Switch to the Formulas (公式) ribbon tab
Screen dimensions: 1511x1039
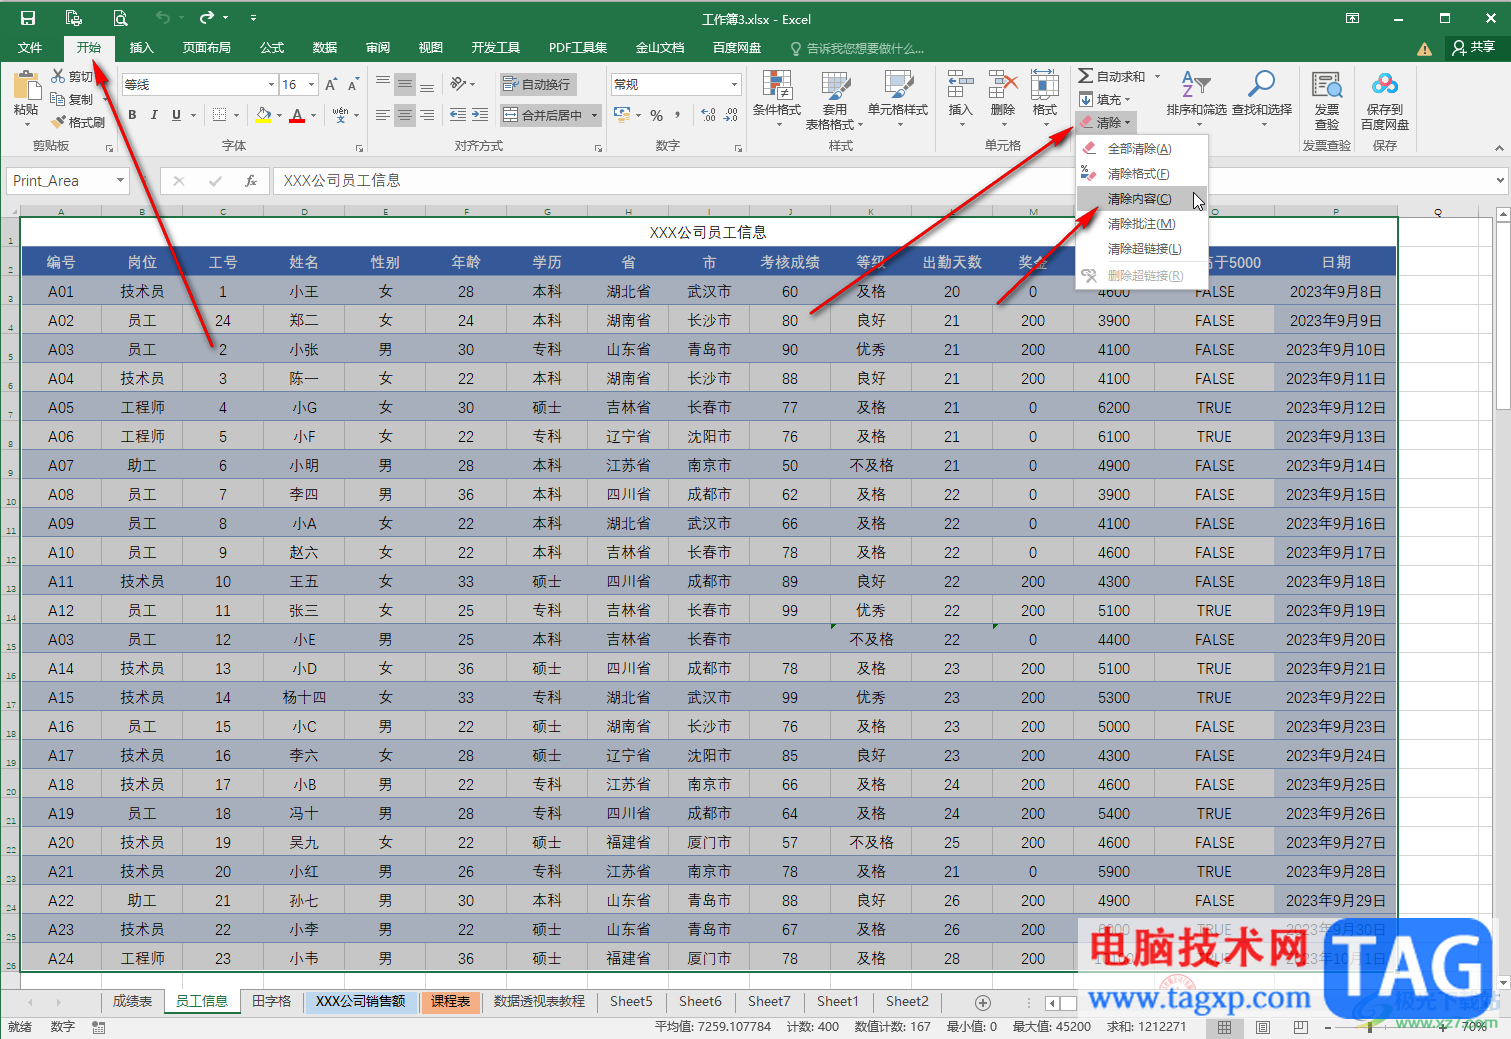pyautogui.click(x=272, y=47)
